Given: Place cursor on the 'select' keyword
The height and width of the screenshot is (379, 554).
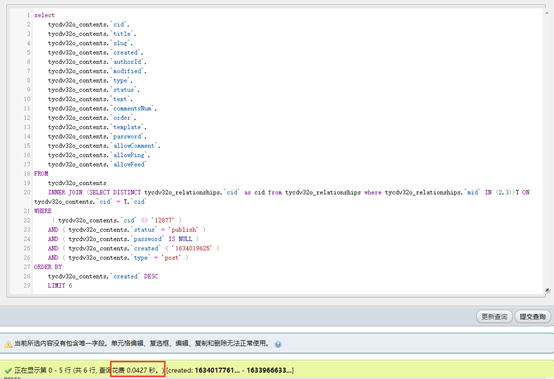Looking at the screenshot, I should pos(45,15).
